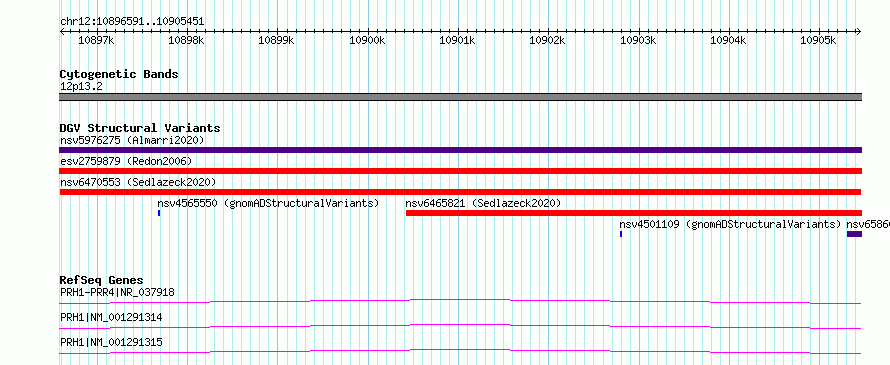Click the PRH1|NM_001291314 transcript label
Viewport: 890px width, 365px height.
(111, 317)
